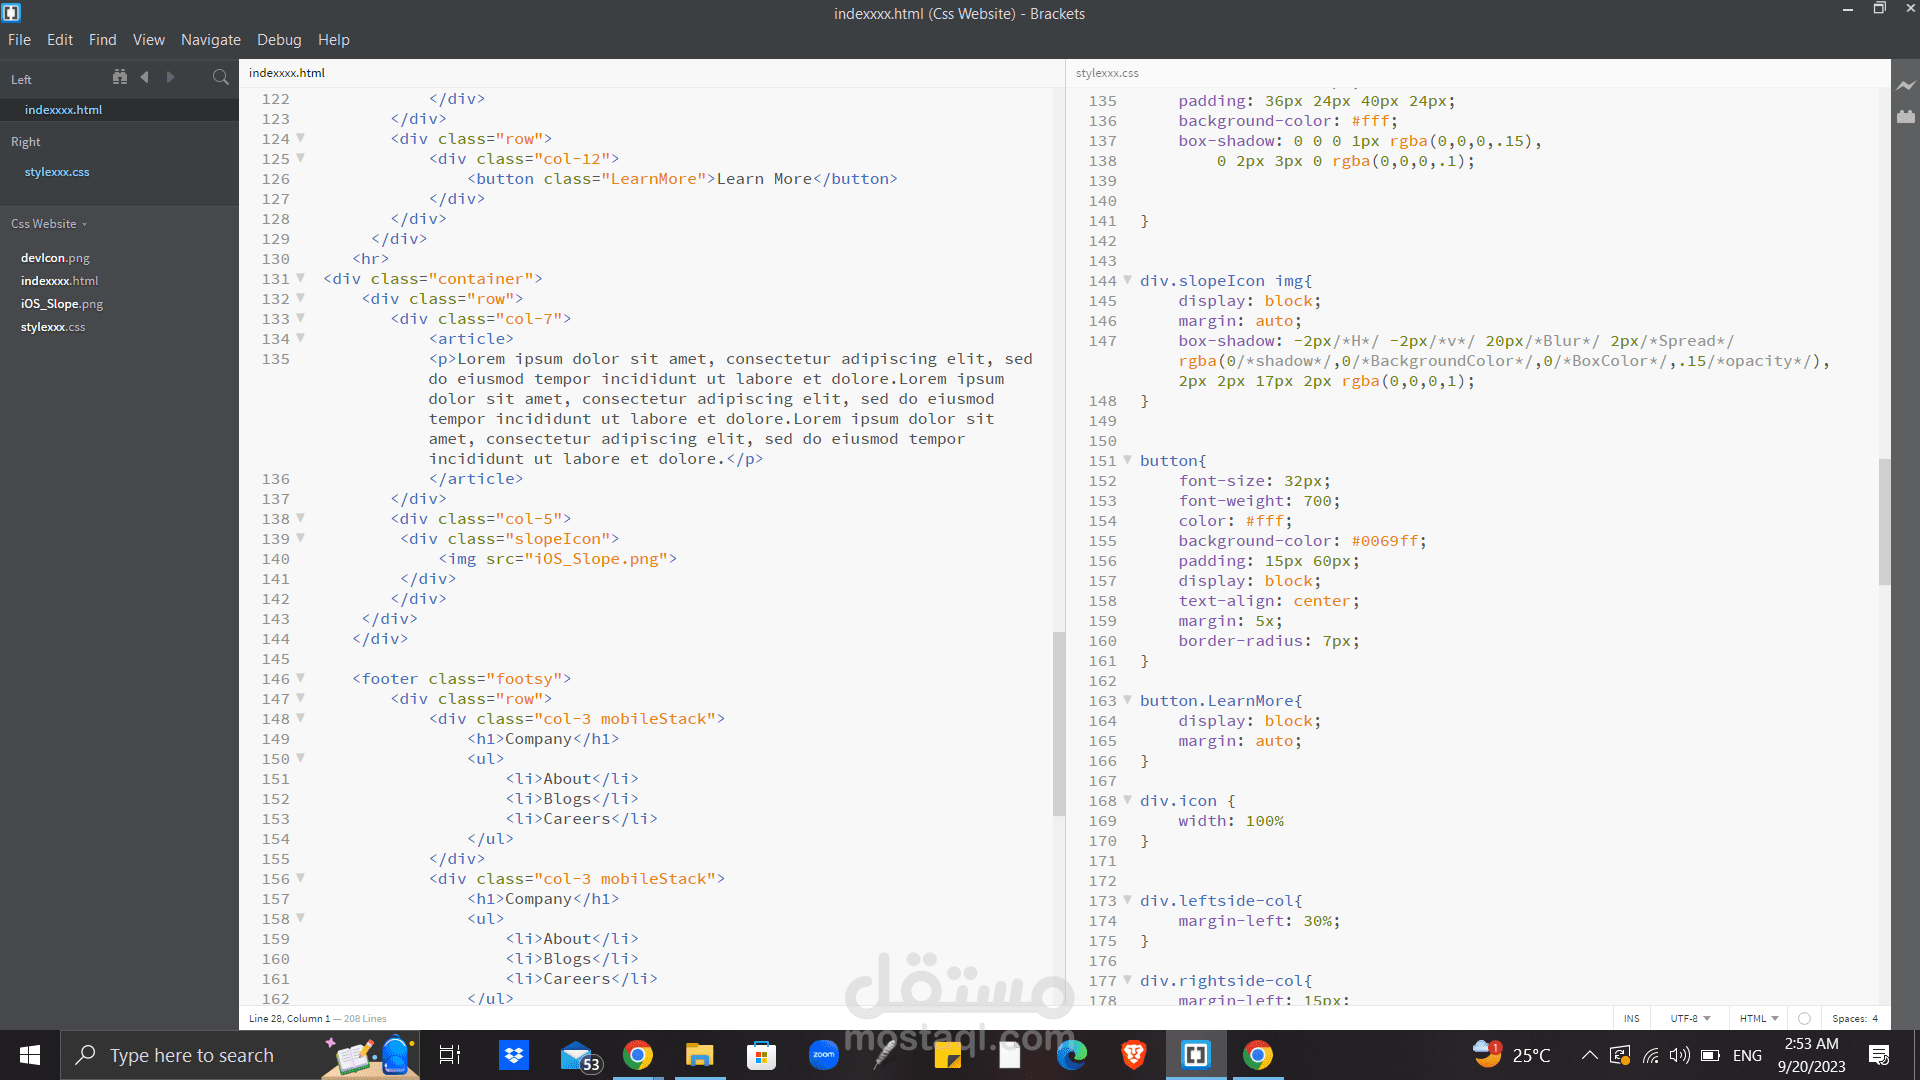Screen dimensions: 1920x1080
Task: Open the Debug menu
Action: 279,40
